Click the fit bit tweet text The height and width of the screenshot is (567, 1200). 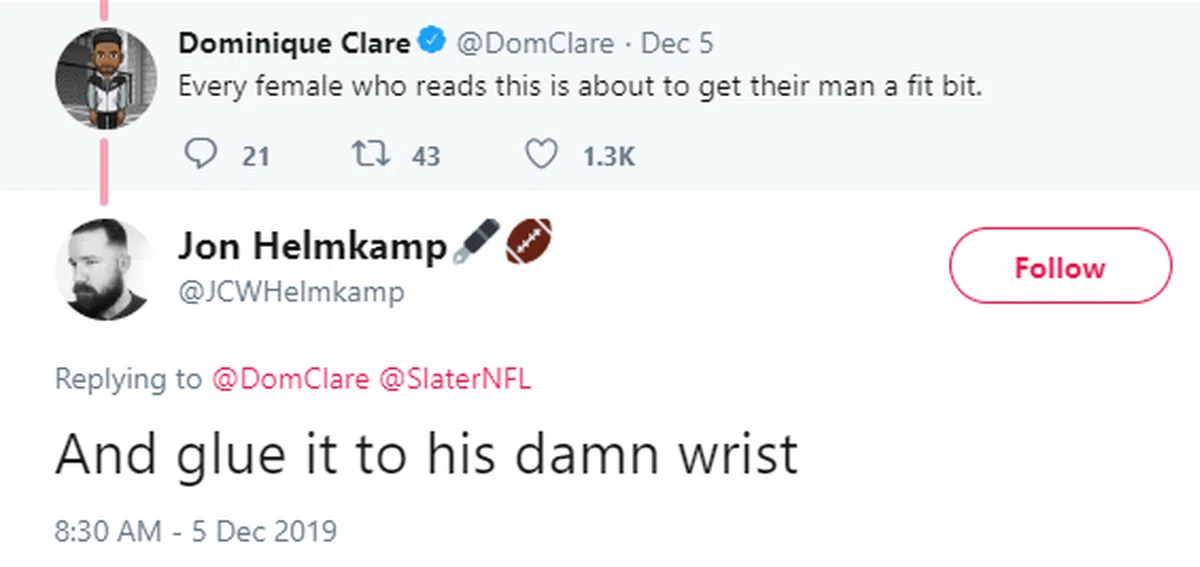click(580, 86)
